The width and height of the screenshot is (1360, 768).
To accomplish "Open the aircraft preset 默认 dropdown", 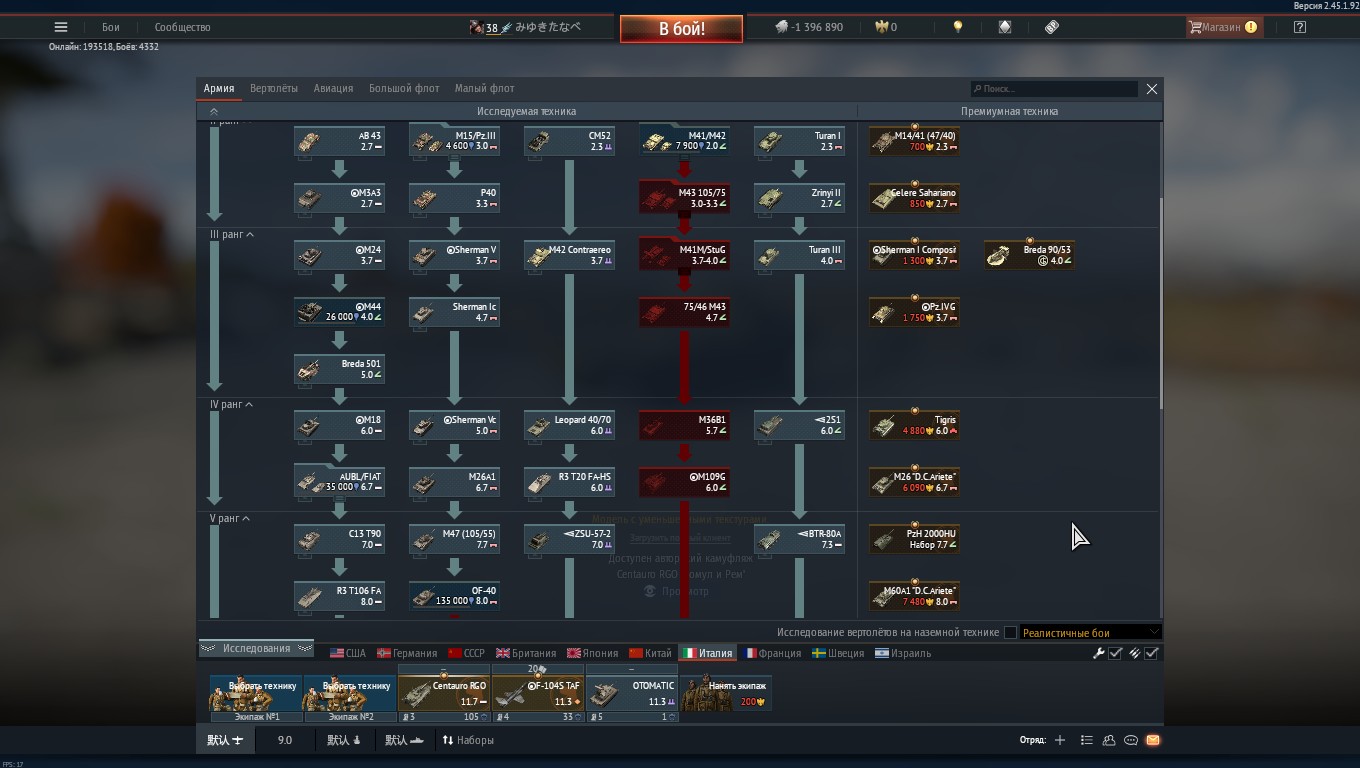I will (225, 740).
